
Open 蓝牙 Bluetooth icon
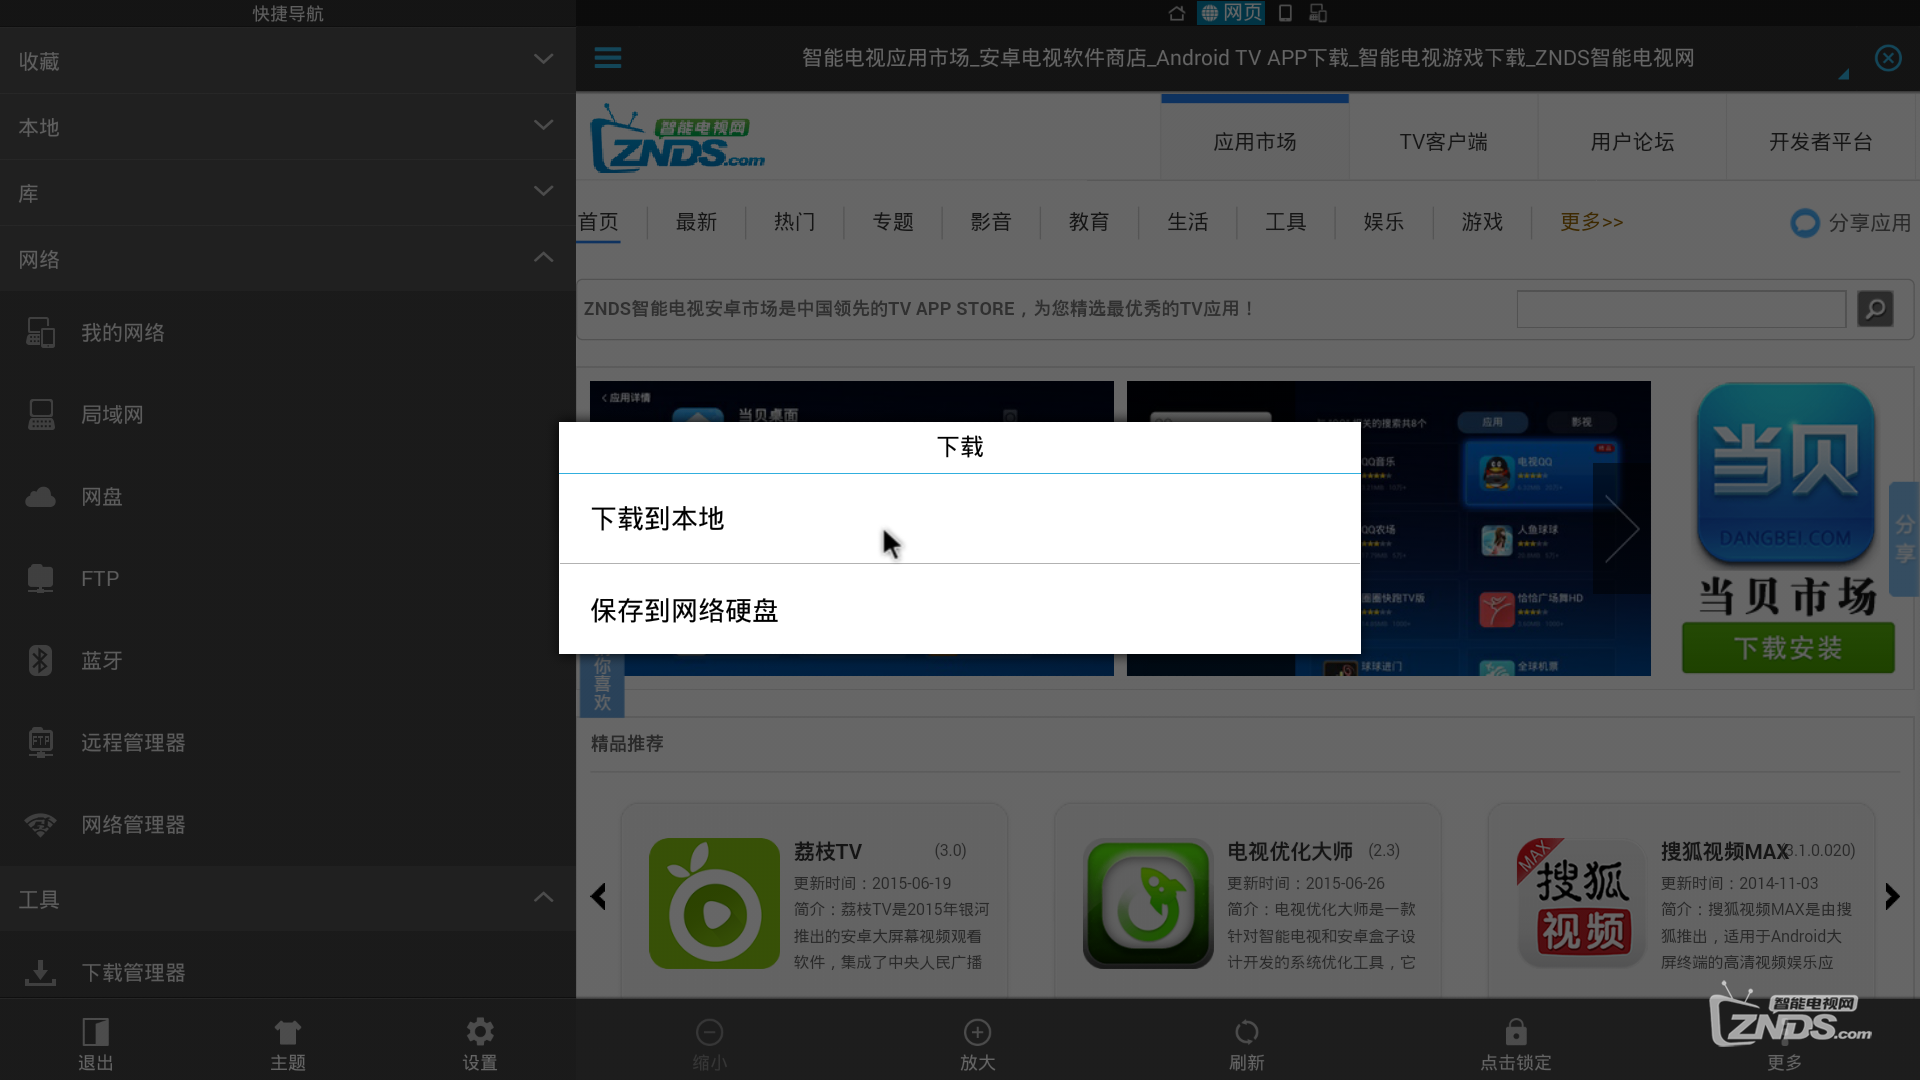pyautogui.click(x=40, y=660)
